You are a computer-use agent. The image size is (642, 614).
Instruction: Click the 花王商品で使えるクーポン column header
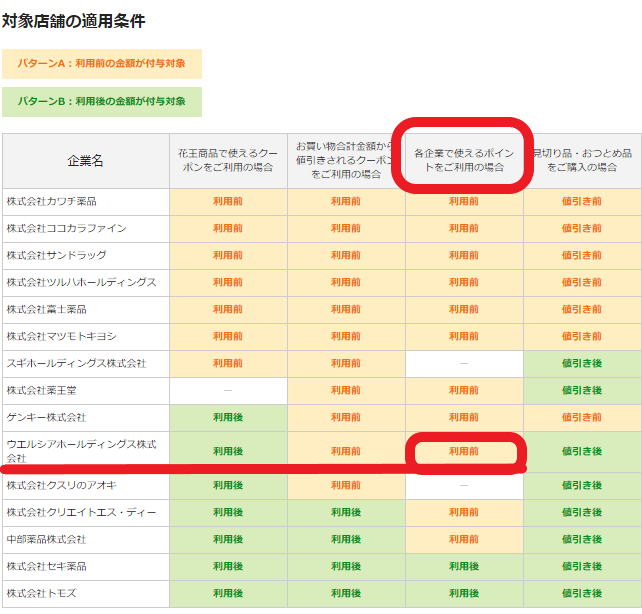tap(228, 160)
